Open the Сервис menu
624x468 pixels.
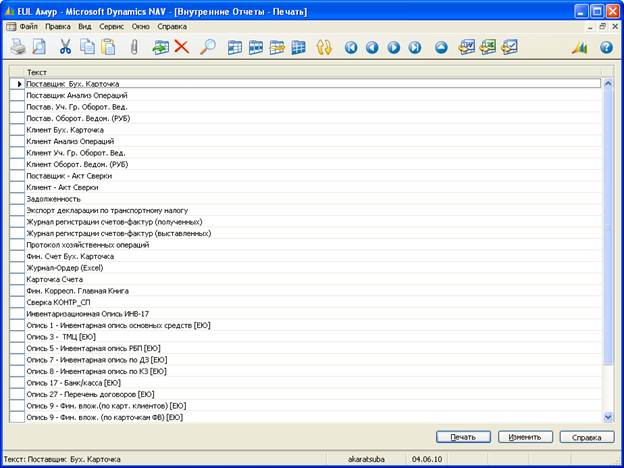[x=112, y=26]
